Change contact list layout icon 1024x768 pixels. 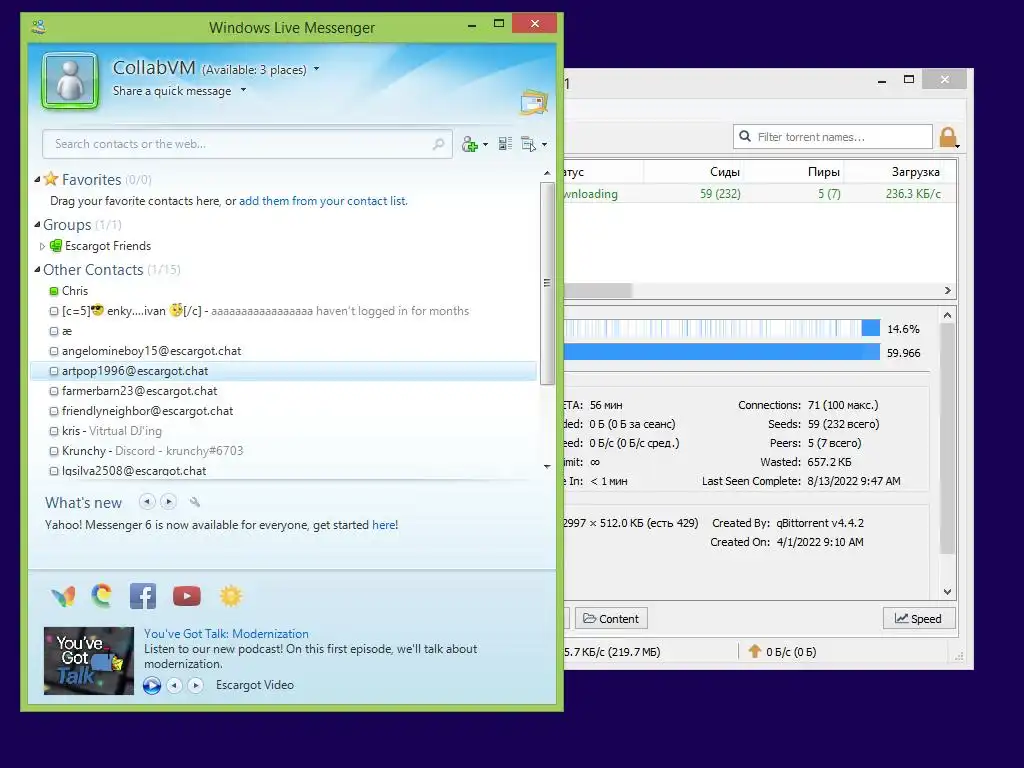[505, 144]
